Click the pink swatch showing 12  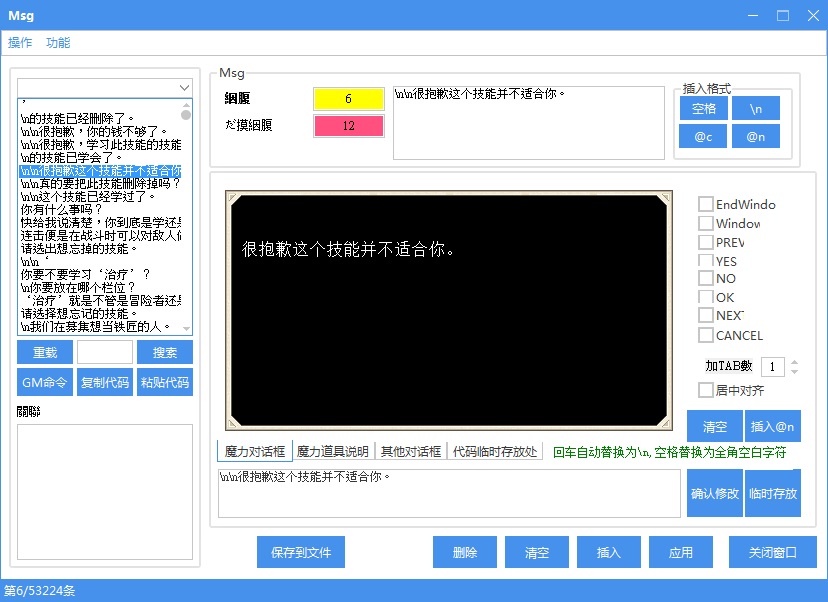349,126
